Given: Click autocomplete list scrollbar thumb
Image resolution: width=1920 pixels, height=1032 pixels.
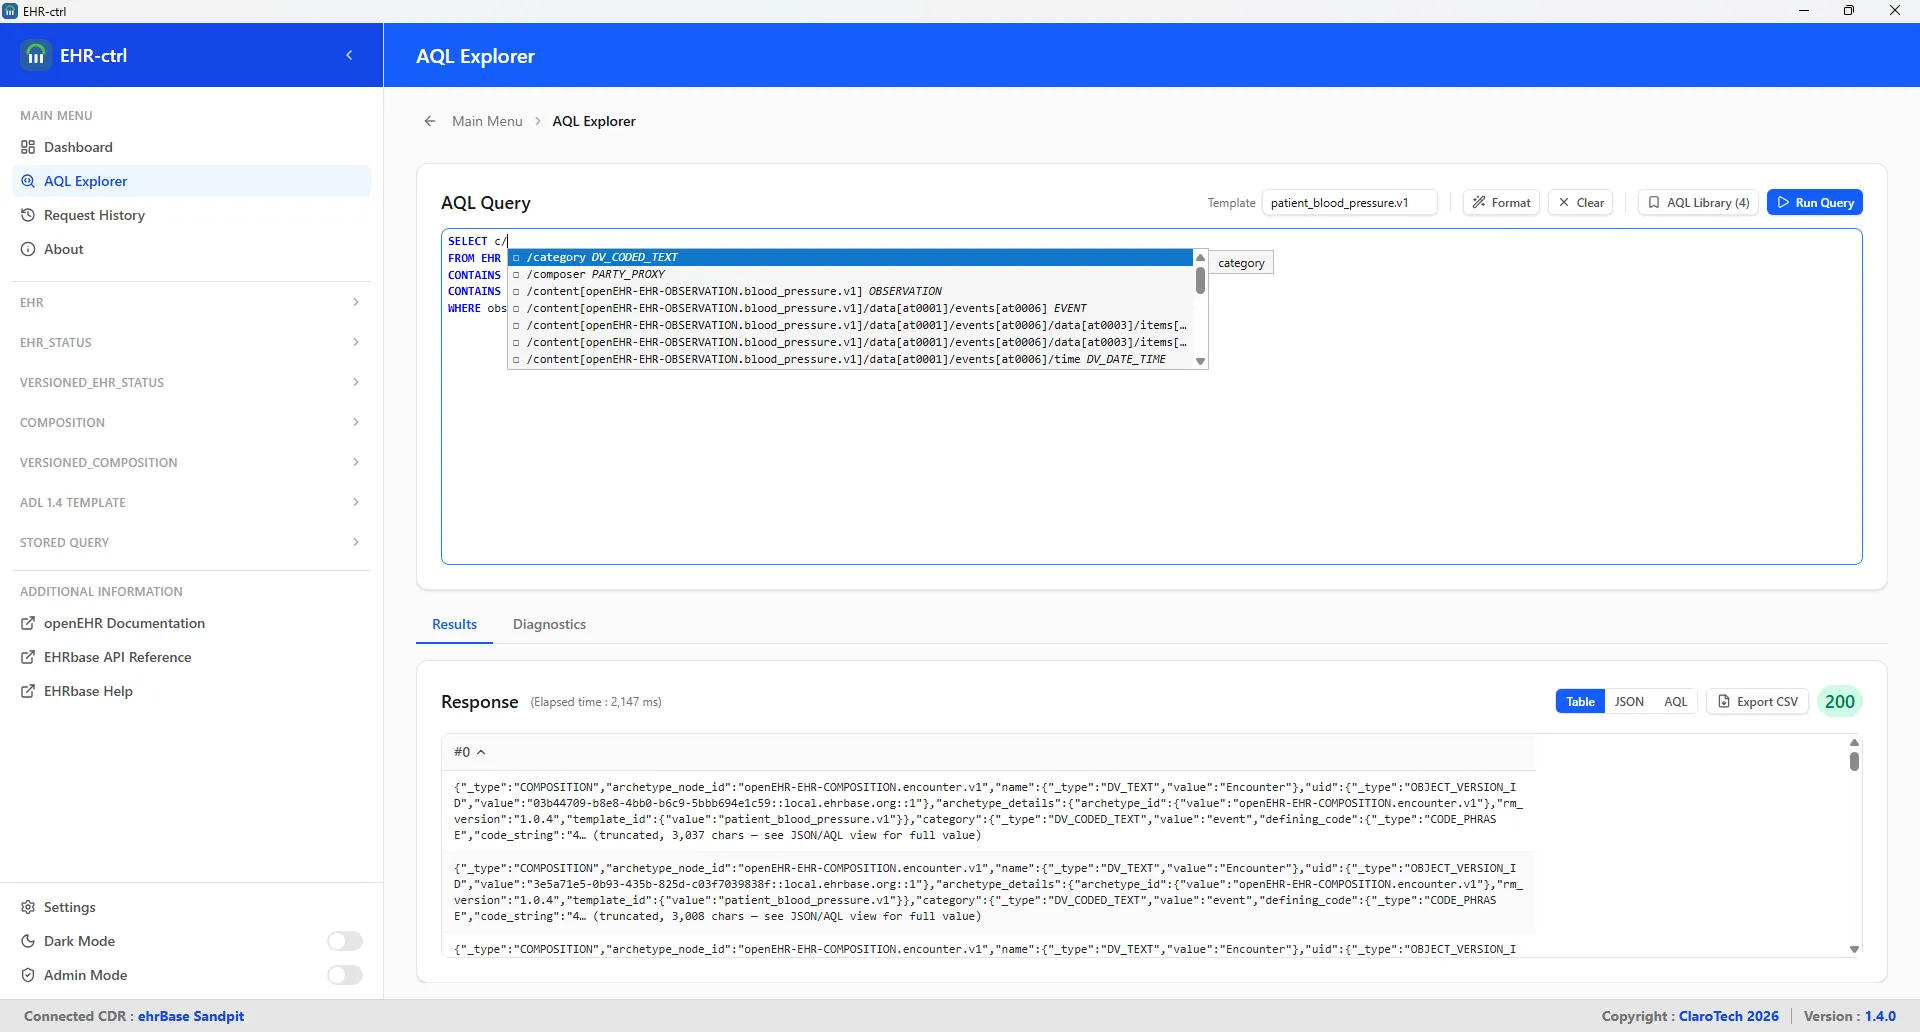Looking at the screenshot, I should coord(1200,281).
